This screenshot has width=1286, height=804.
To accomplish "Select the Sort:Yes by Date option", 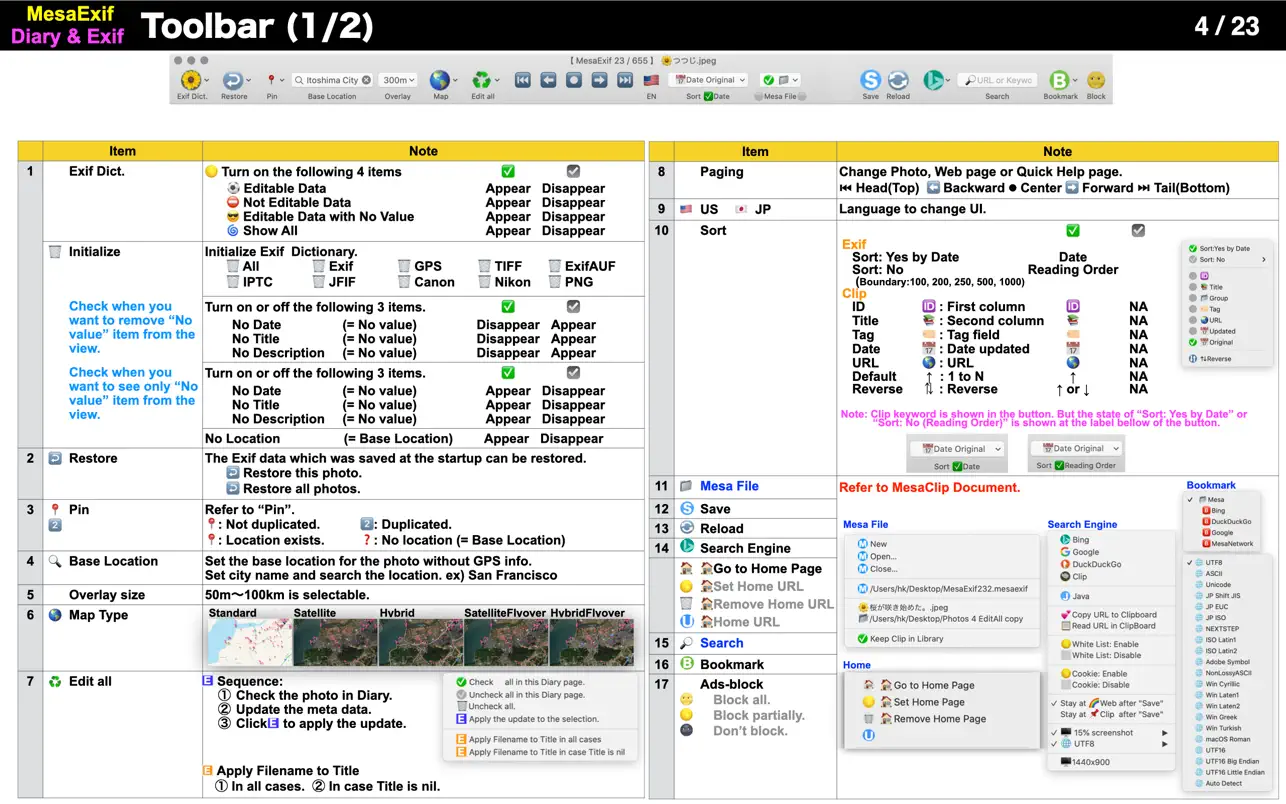I will tap(1218, 248).
